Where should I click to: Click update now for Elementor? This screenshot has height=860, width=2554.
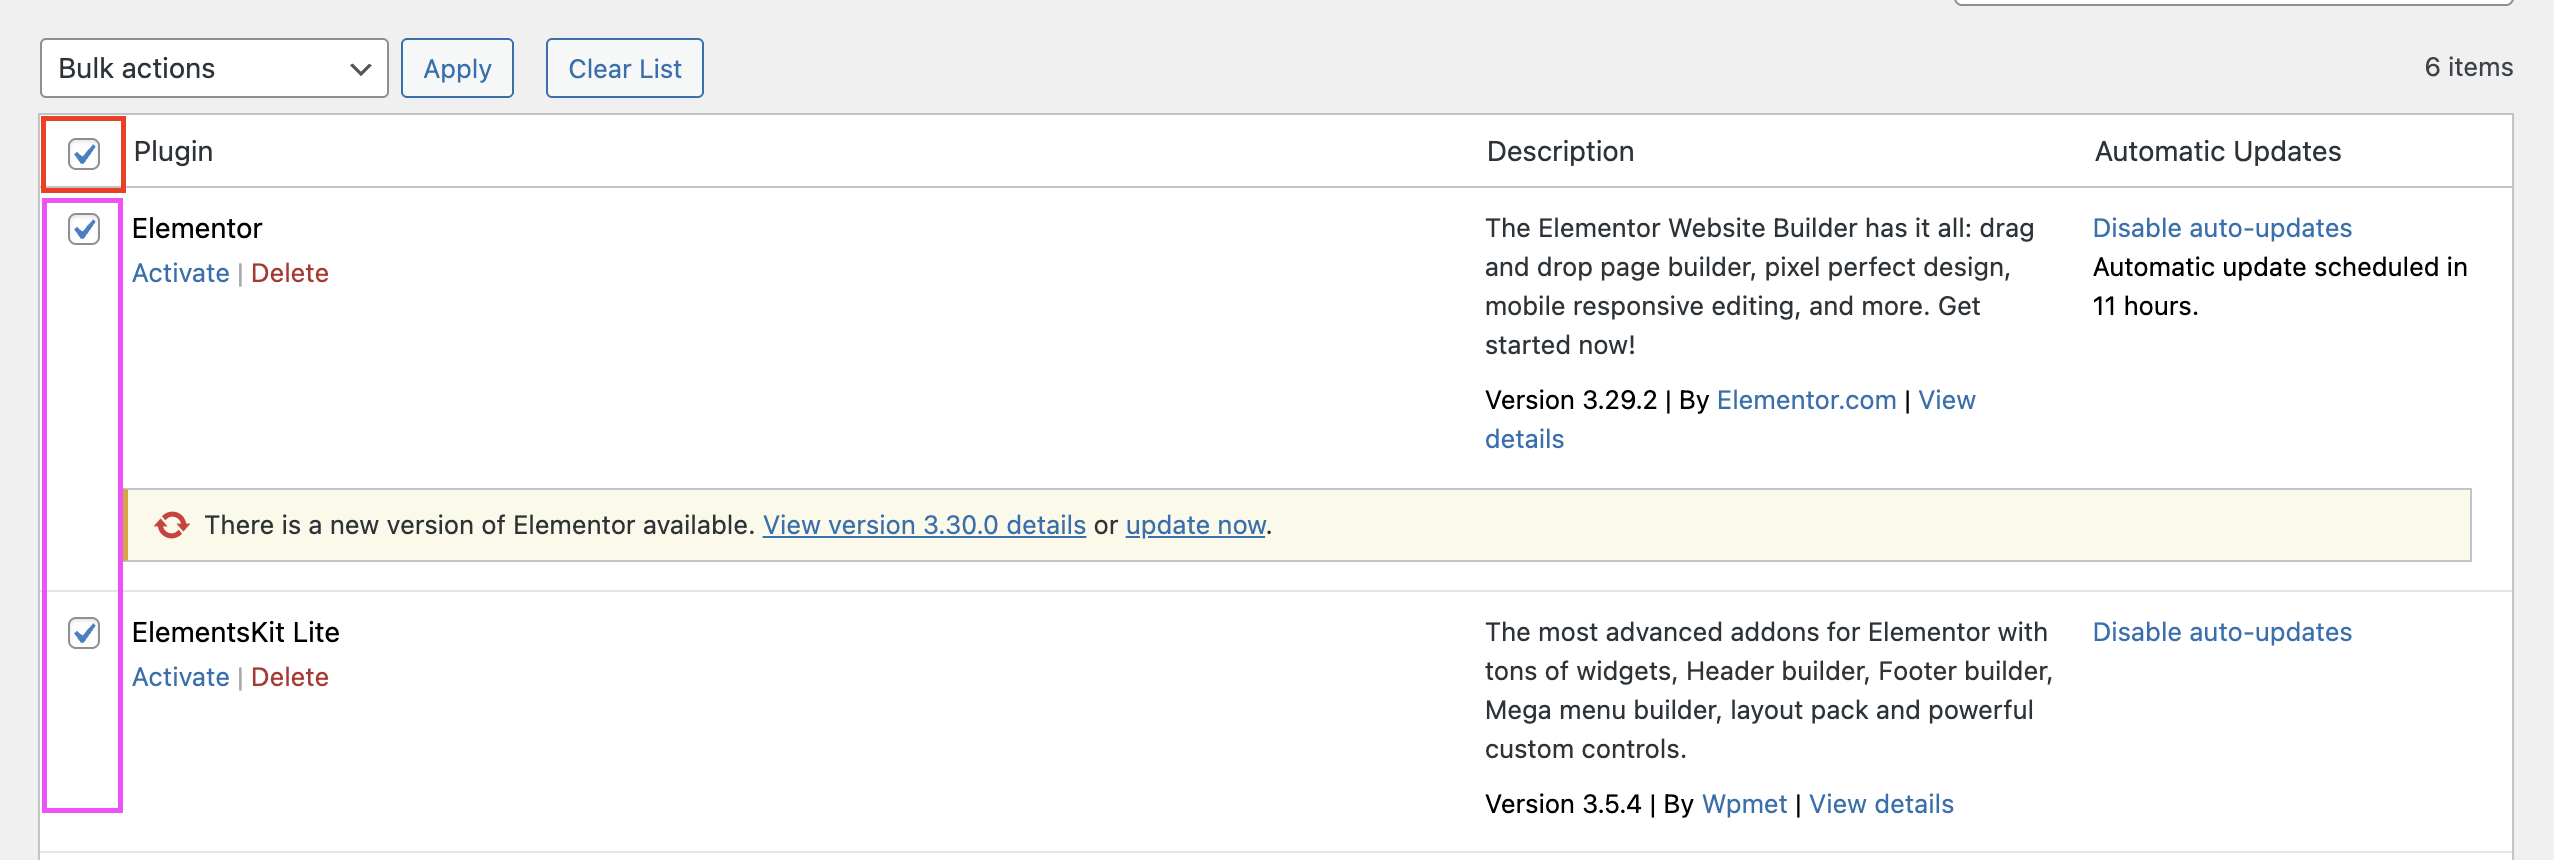tap(1195, 525)
